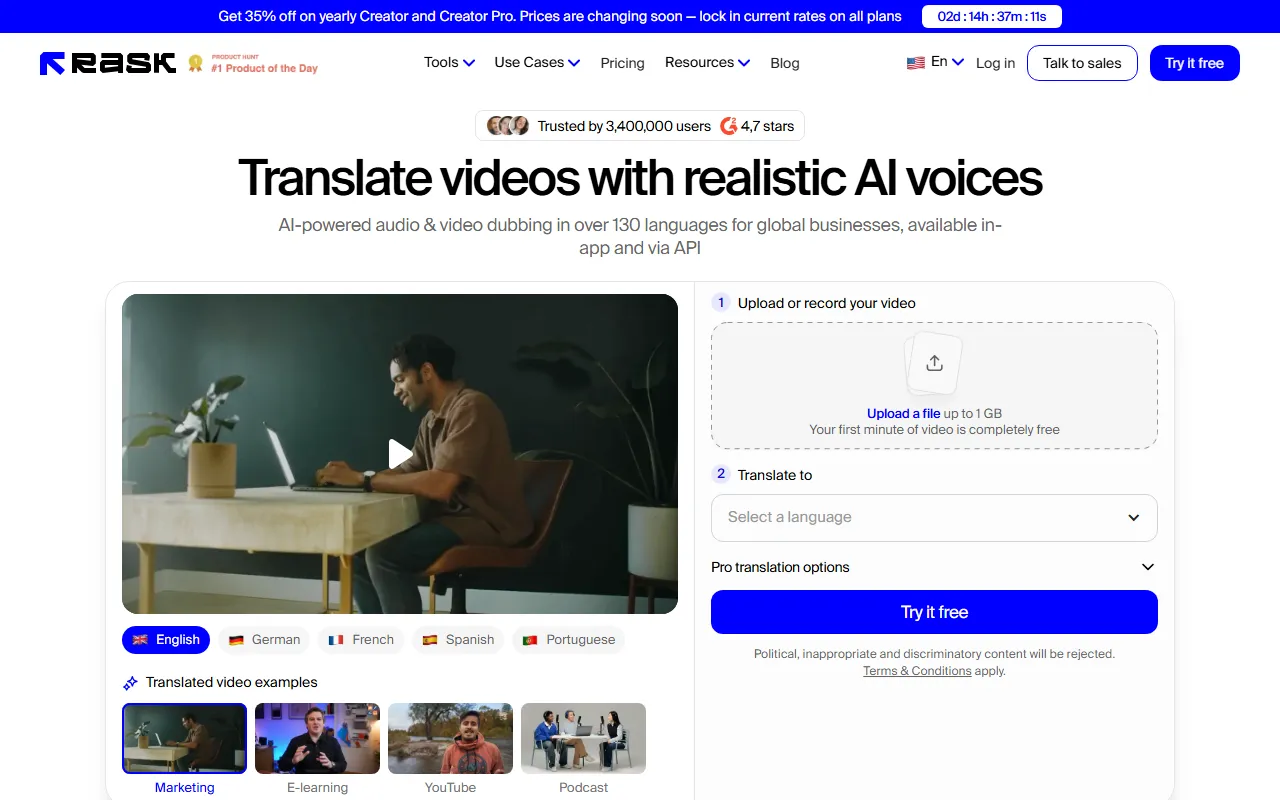Click the US flag language icon
Image resolution: width=1280 pixels, height=800 pixels.
pyautogui.click(x=915, y=63)
